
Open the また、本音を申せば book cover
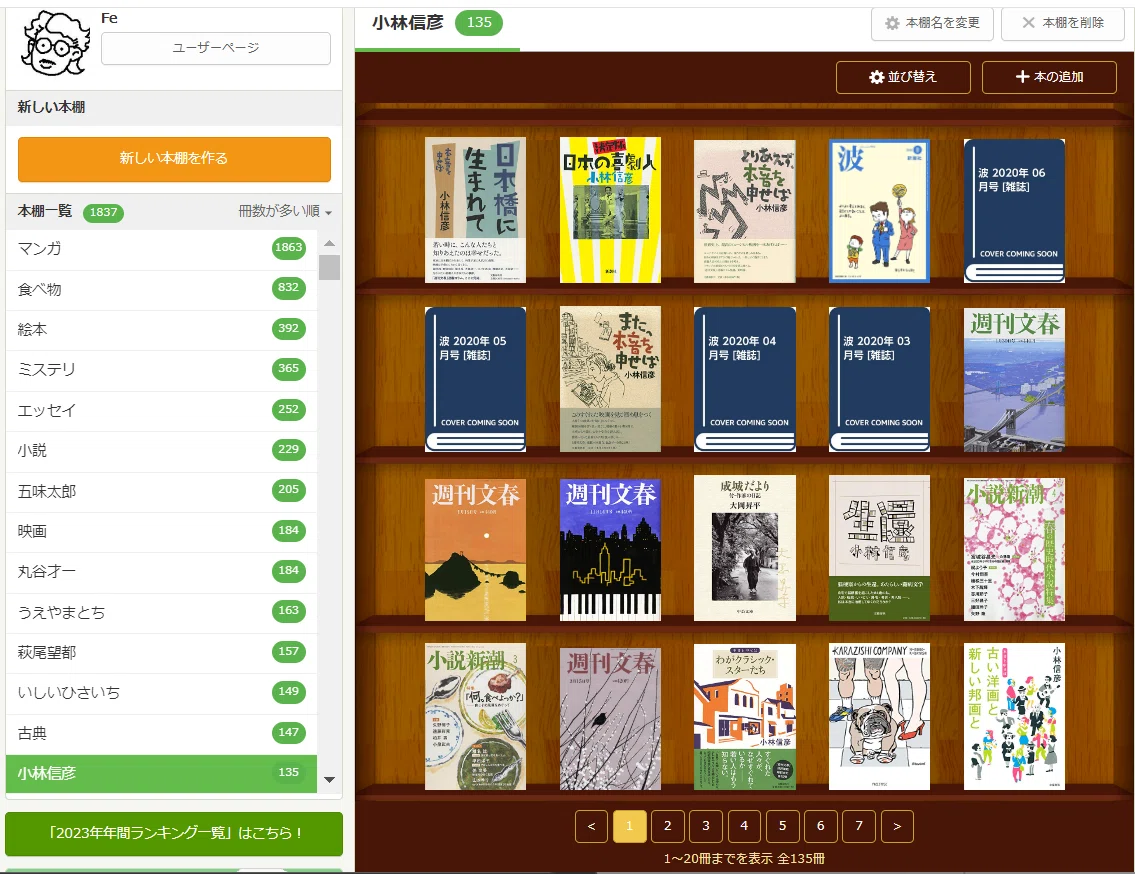point(610,379)
